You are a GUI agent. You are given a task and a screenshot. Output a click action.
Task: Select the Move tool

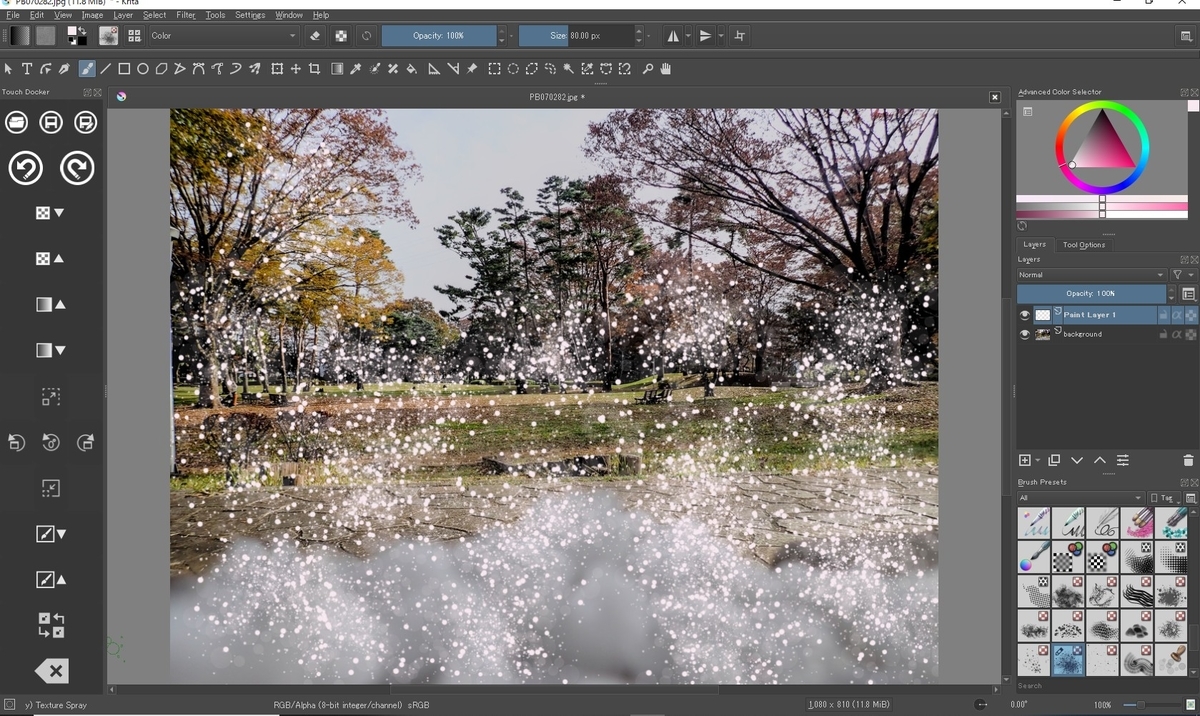(x=296, y=69)
